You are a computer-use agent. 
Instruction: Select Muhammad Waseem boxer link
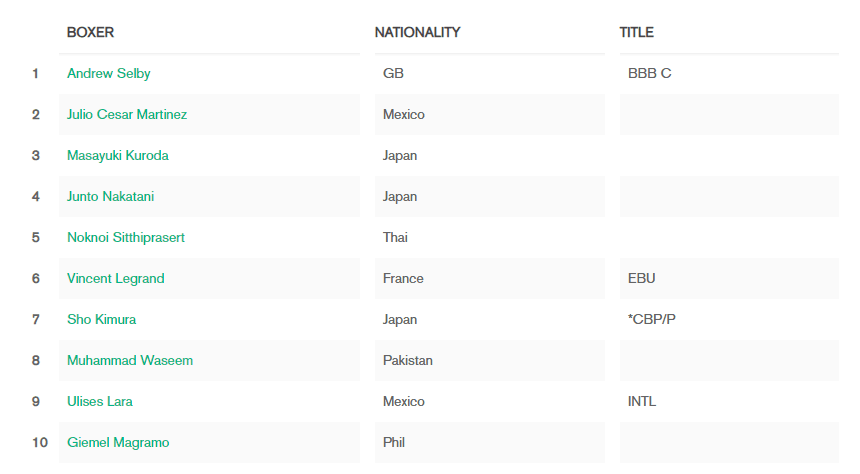(130, 360)
